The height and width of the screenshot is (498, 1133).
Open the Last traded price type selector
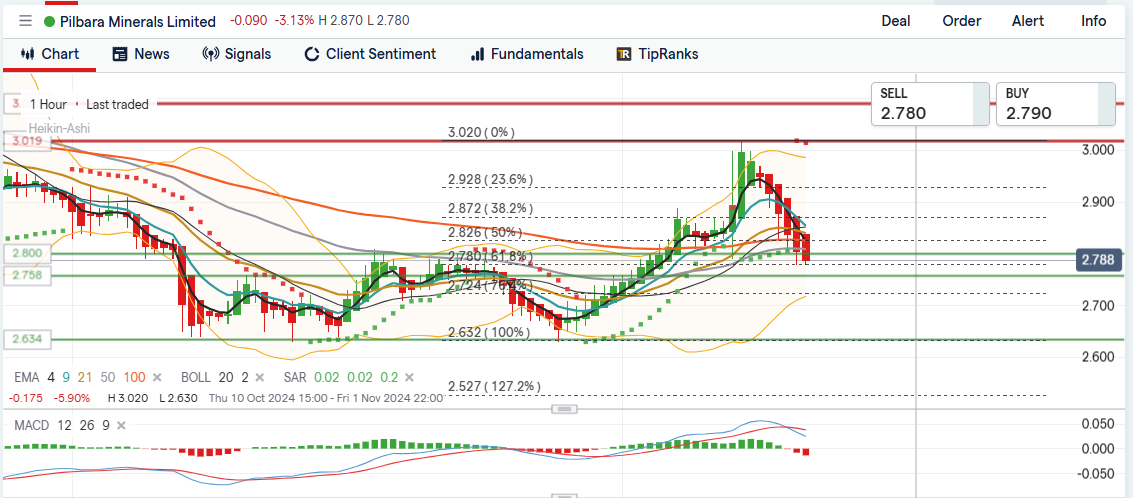pos(117,104)
